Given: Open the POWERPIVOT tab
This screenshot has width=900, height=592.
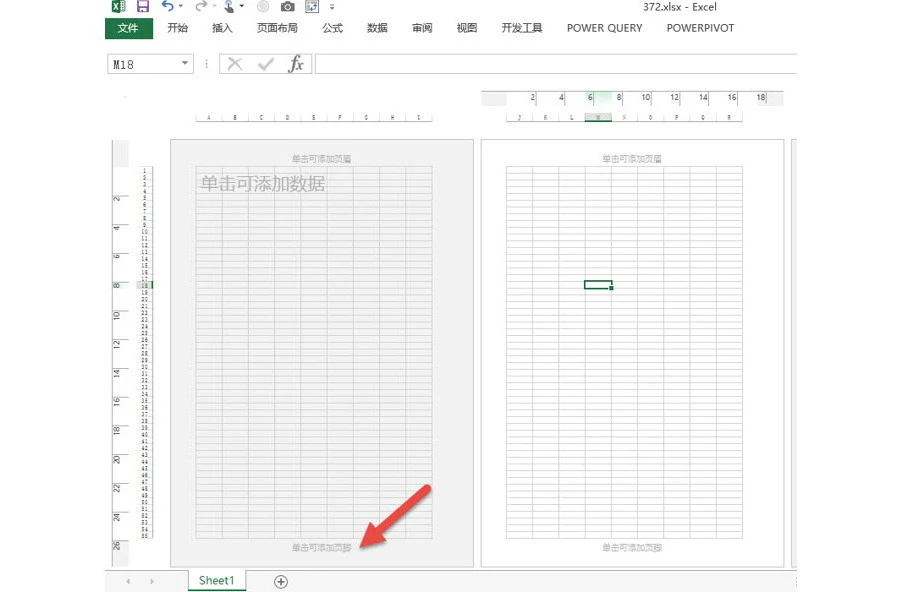Looking at the screenshot, I should (700, 28).
